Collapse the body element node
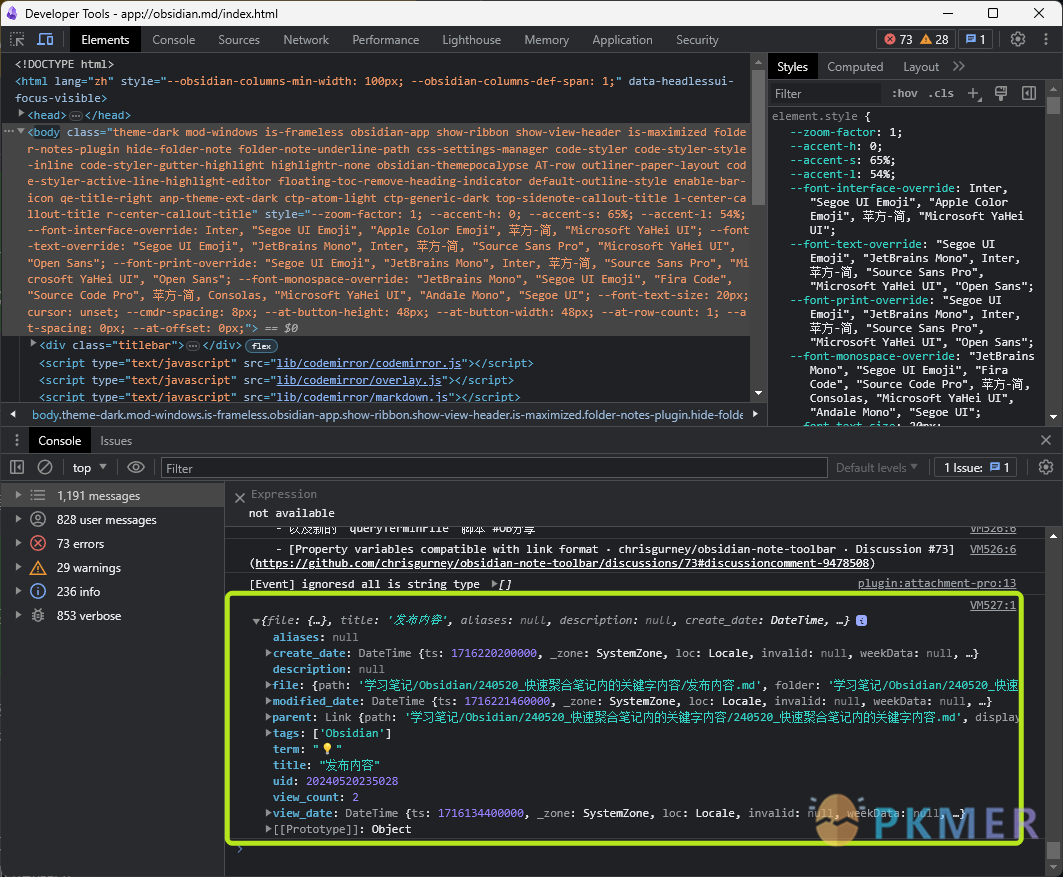 coord(21,131)
